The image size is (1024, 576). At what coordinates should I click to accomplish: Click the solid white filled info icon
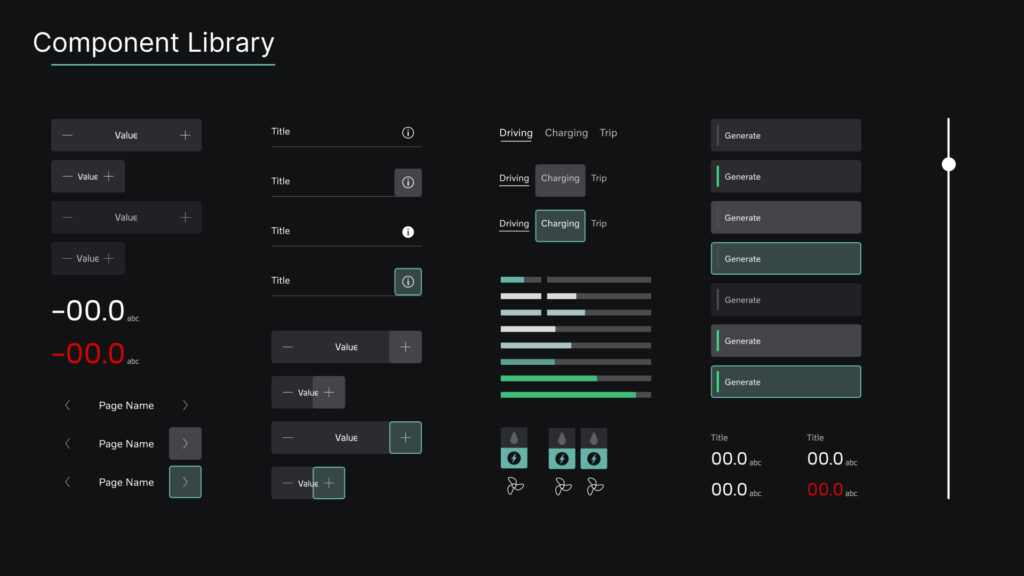(408, 232)
